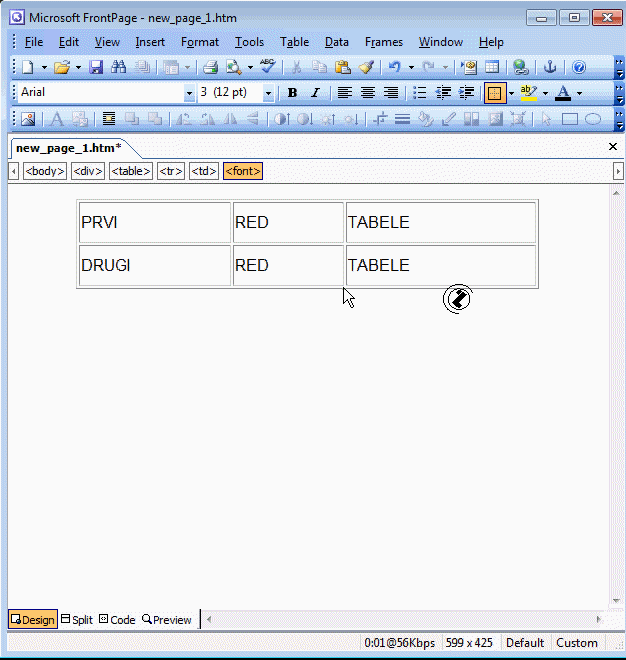Click the Undo arrow icon

(x=395, y=67)
